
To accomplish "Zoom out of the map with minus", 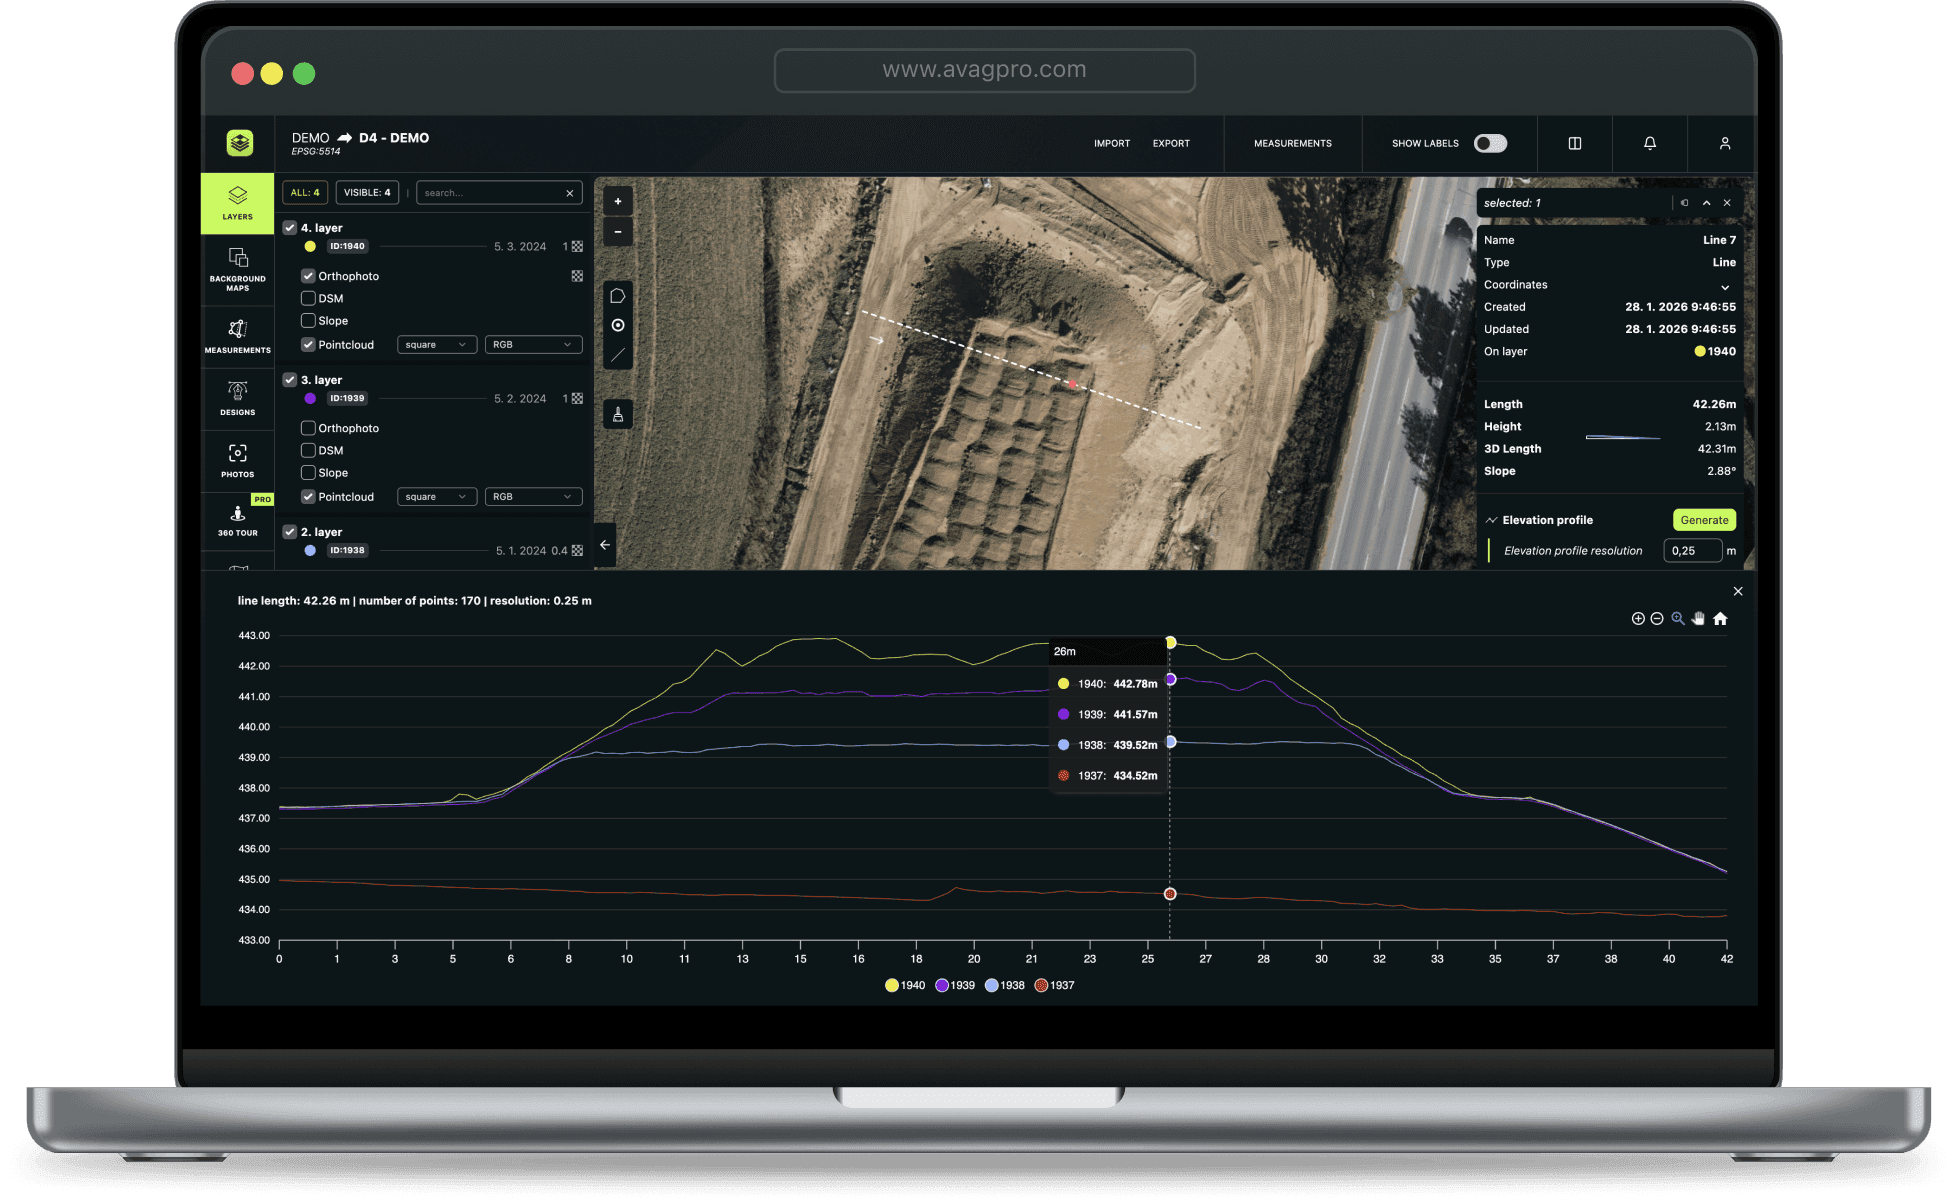I will (618, 231).
